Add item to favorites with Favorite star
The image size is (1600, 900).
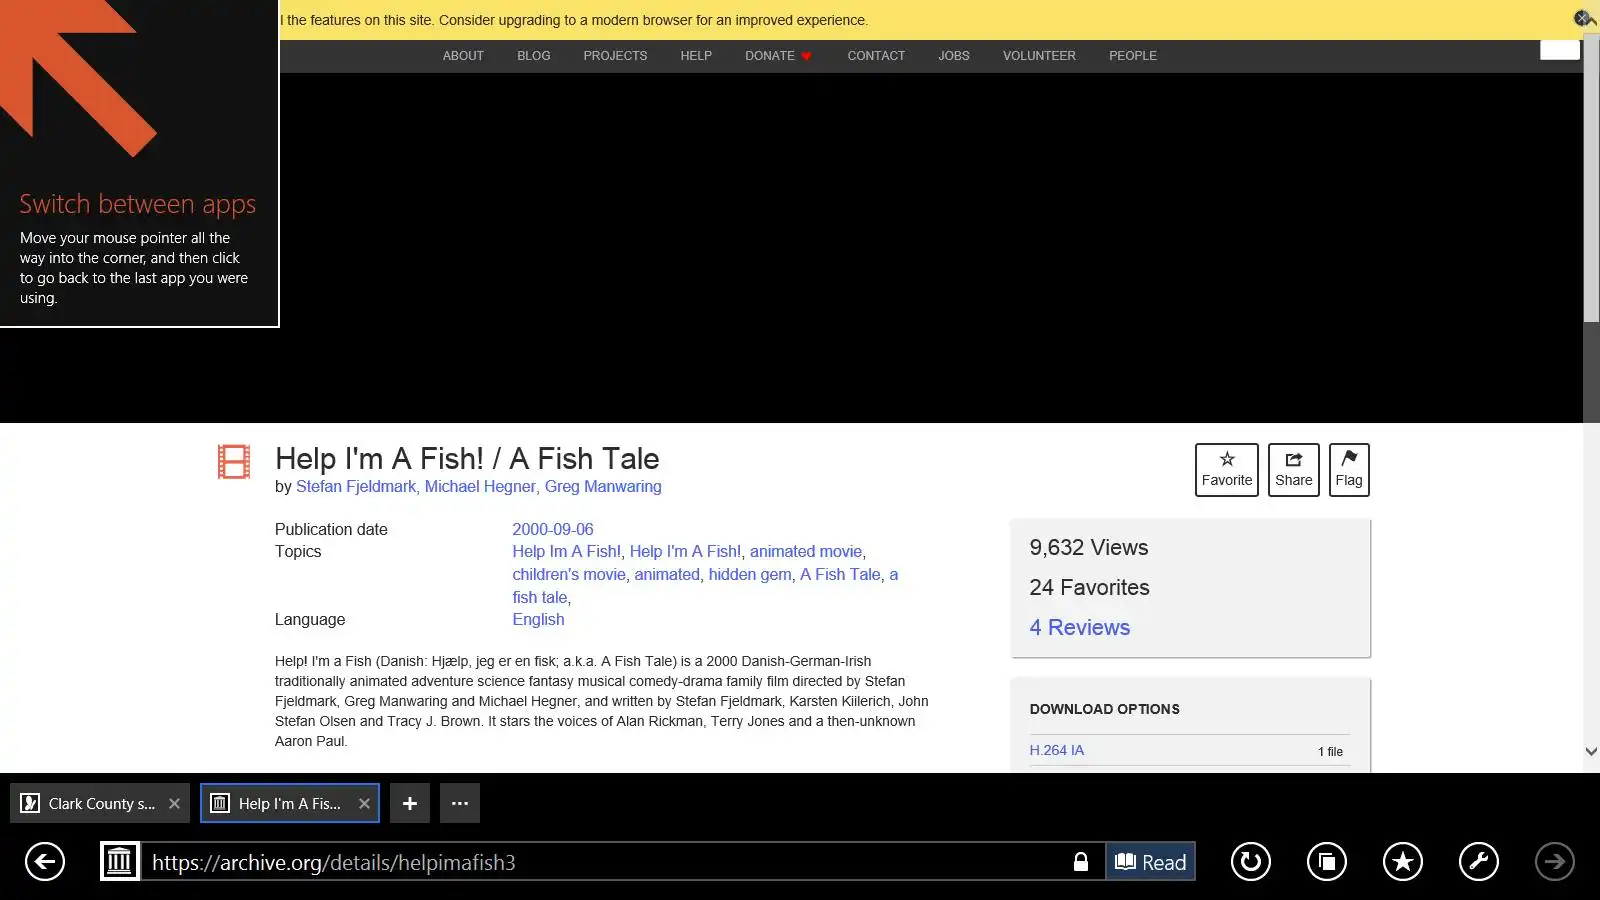(x=1227, y=469)
